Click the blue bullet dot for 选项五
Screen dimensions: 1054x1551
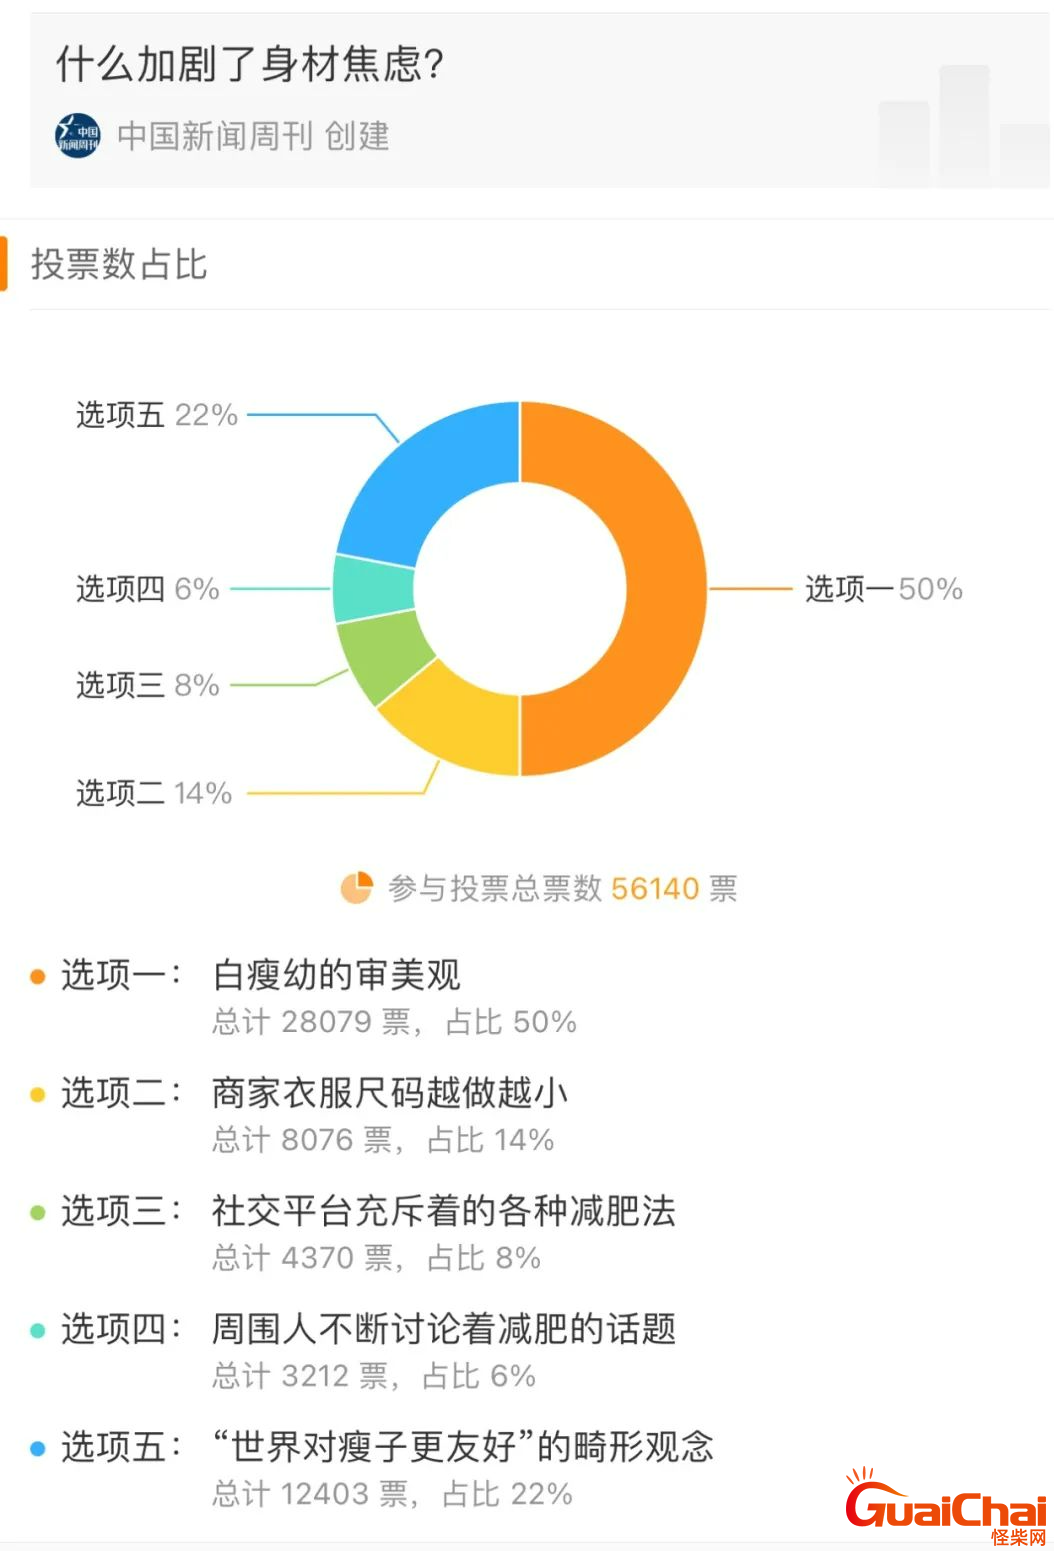pos(38,1448)
